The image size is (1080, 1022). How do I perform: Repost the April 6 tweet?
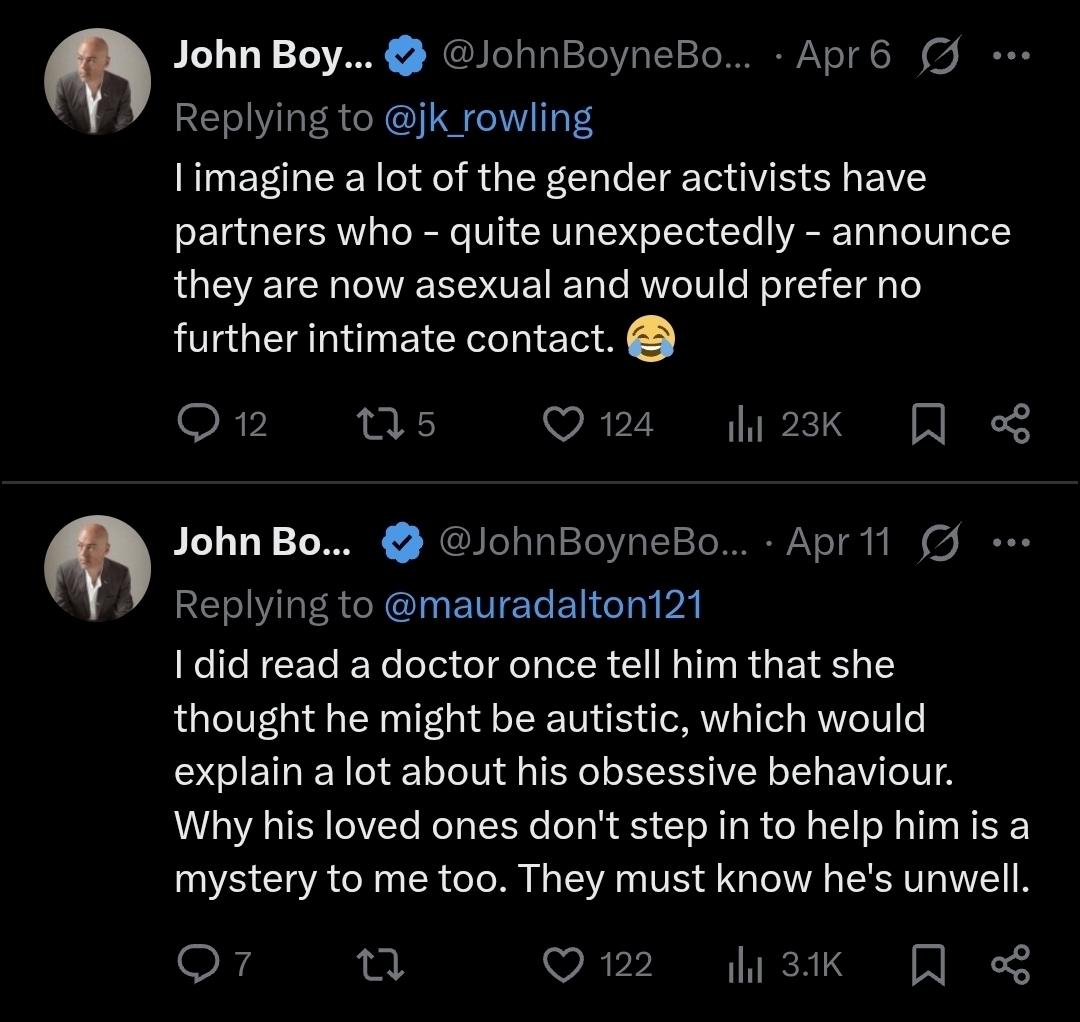click(x=379, y=425)
